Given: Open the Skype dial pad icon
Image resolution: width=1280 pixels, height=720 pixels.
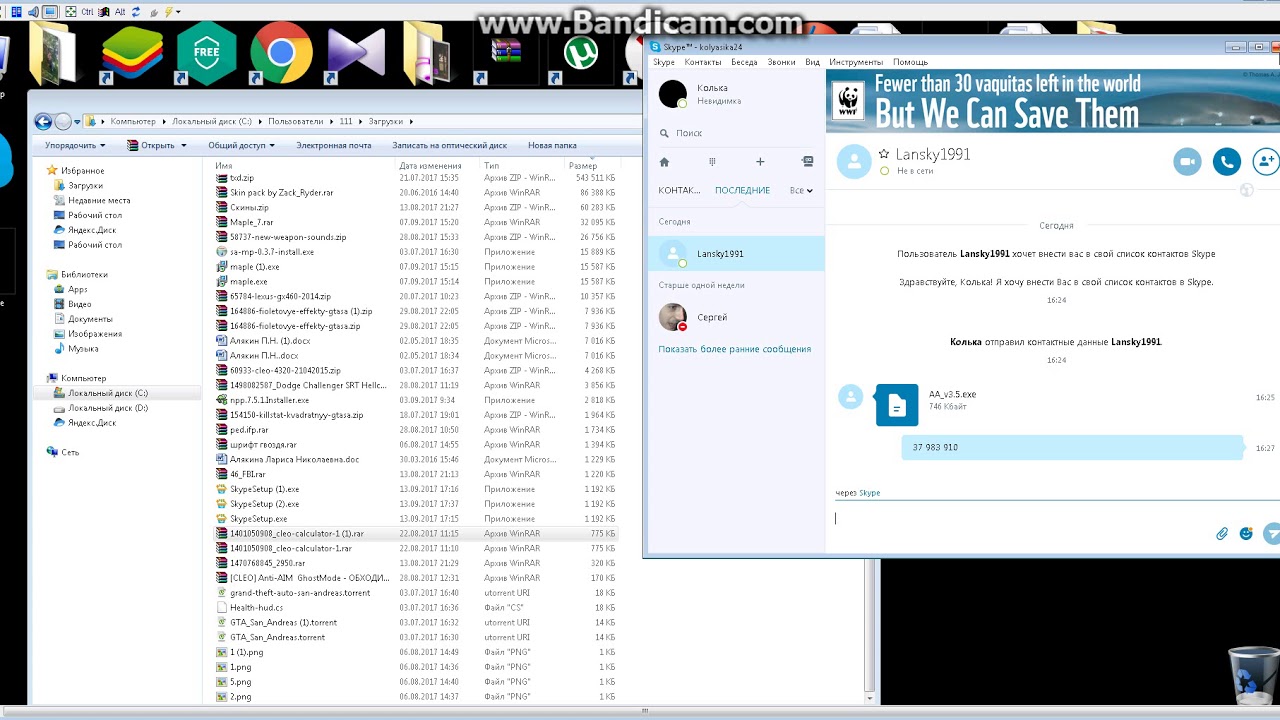Looking at the screenshot, I should click(x=712, y=162).
